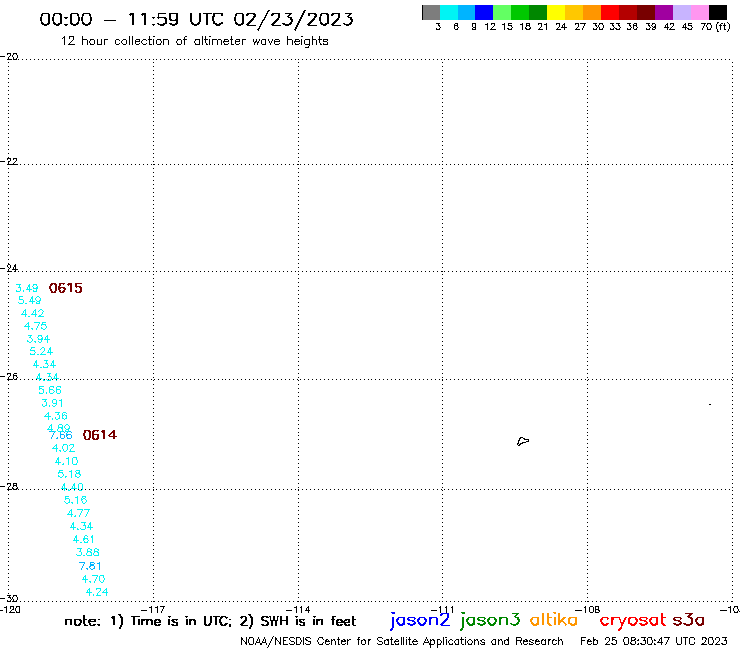Select the 4.75 wave height reading
740x650 pixels.
35,326
